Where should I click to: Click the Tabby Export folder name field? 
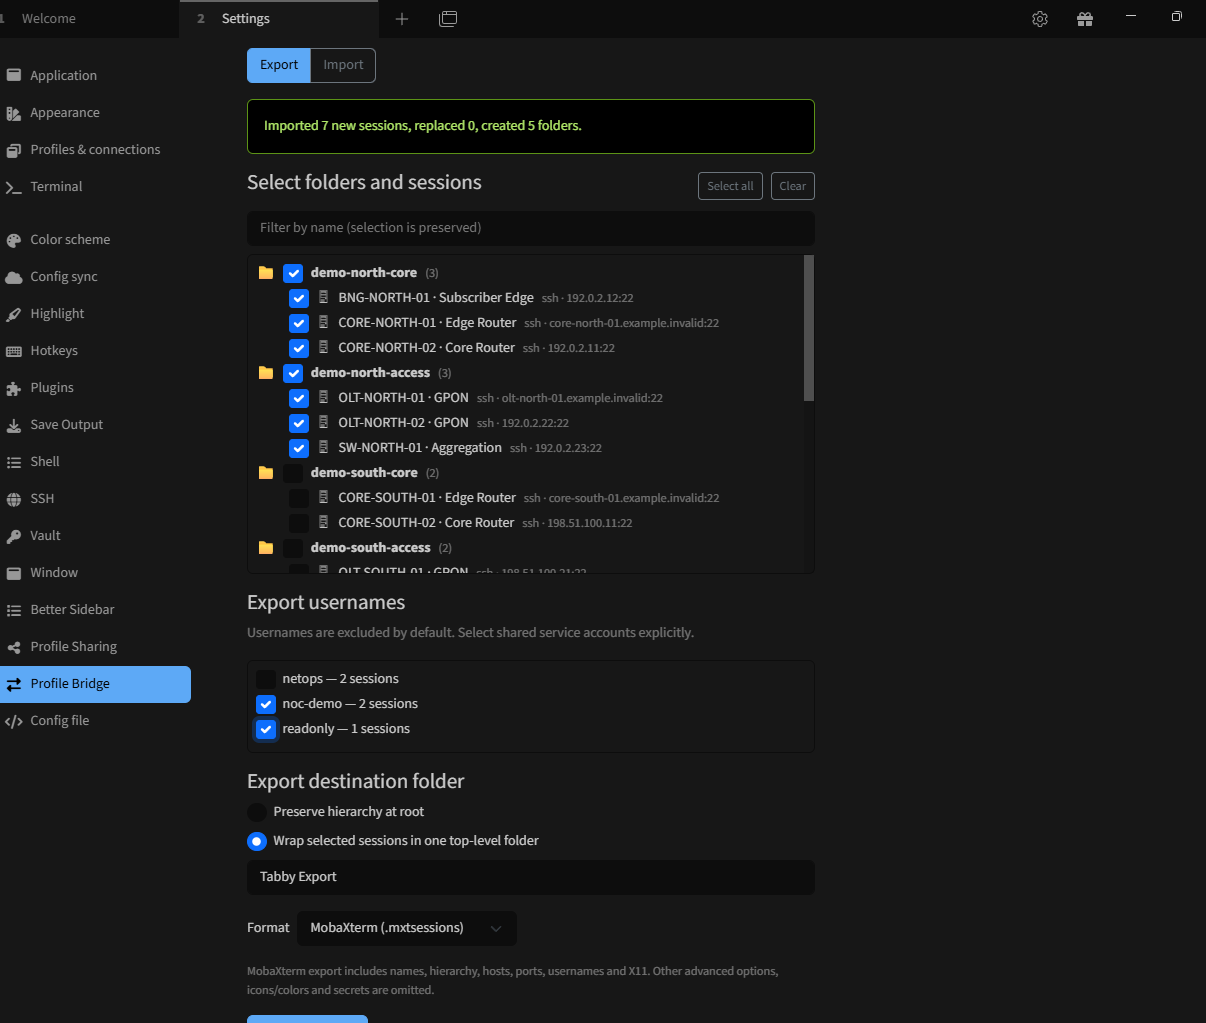pyautogui.click(x=531, y=877)
